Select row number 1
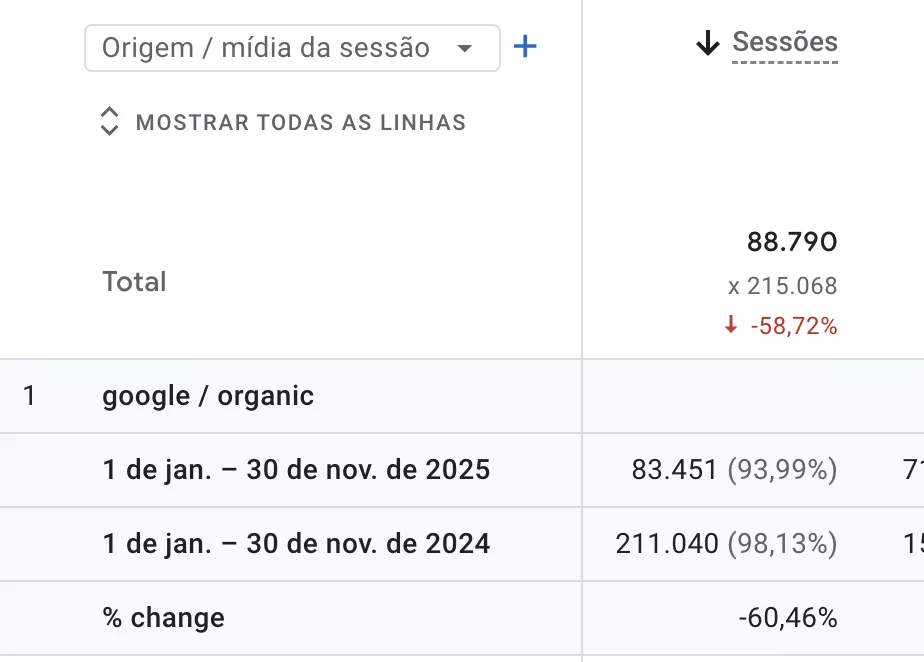 [29, 396]
